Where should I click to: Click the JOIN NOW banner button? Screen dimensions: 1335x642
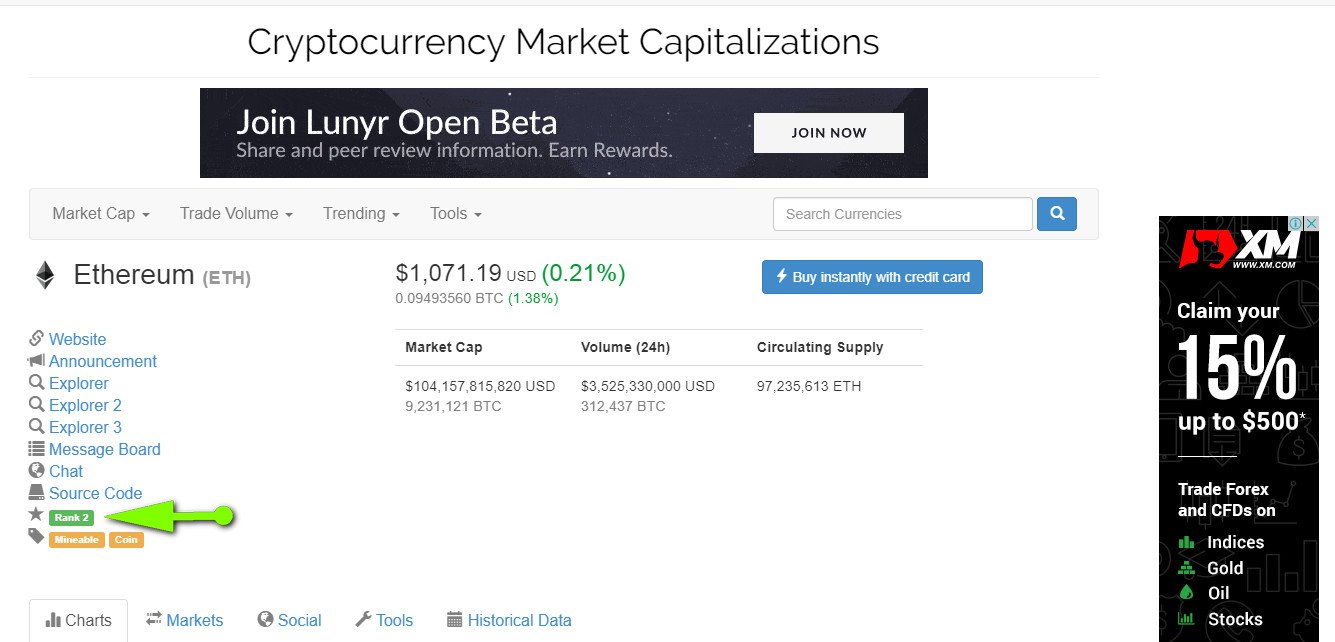[x=829, y=133]
